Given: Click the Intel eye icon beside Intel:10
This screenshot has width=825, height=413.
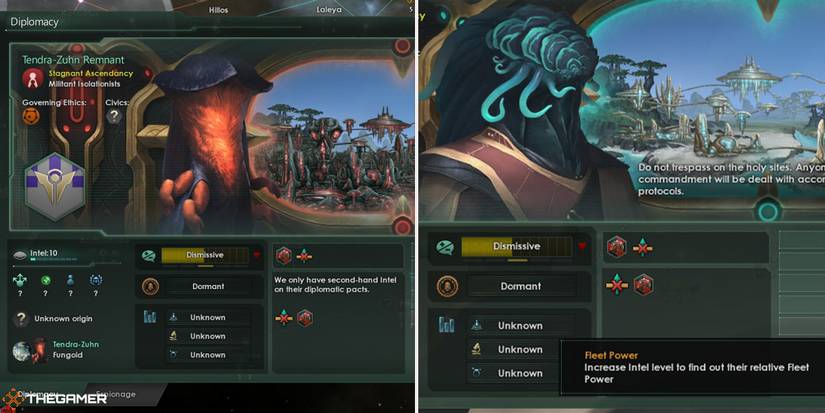Looking at the screenshot, I should (x=20, y=255).
